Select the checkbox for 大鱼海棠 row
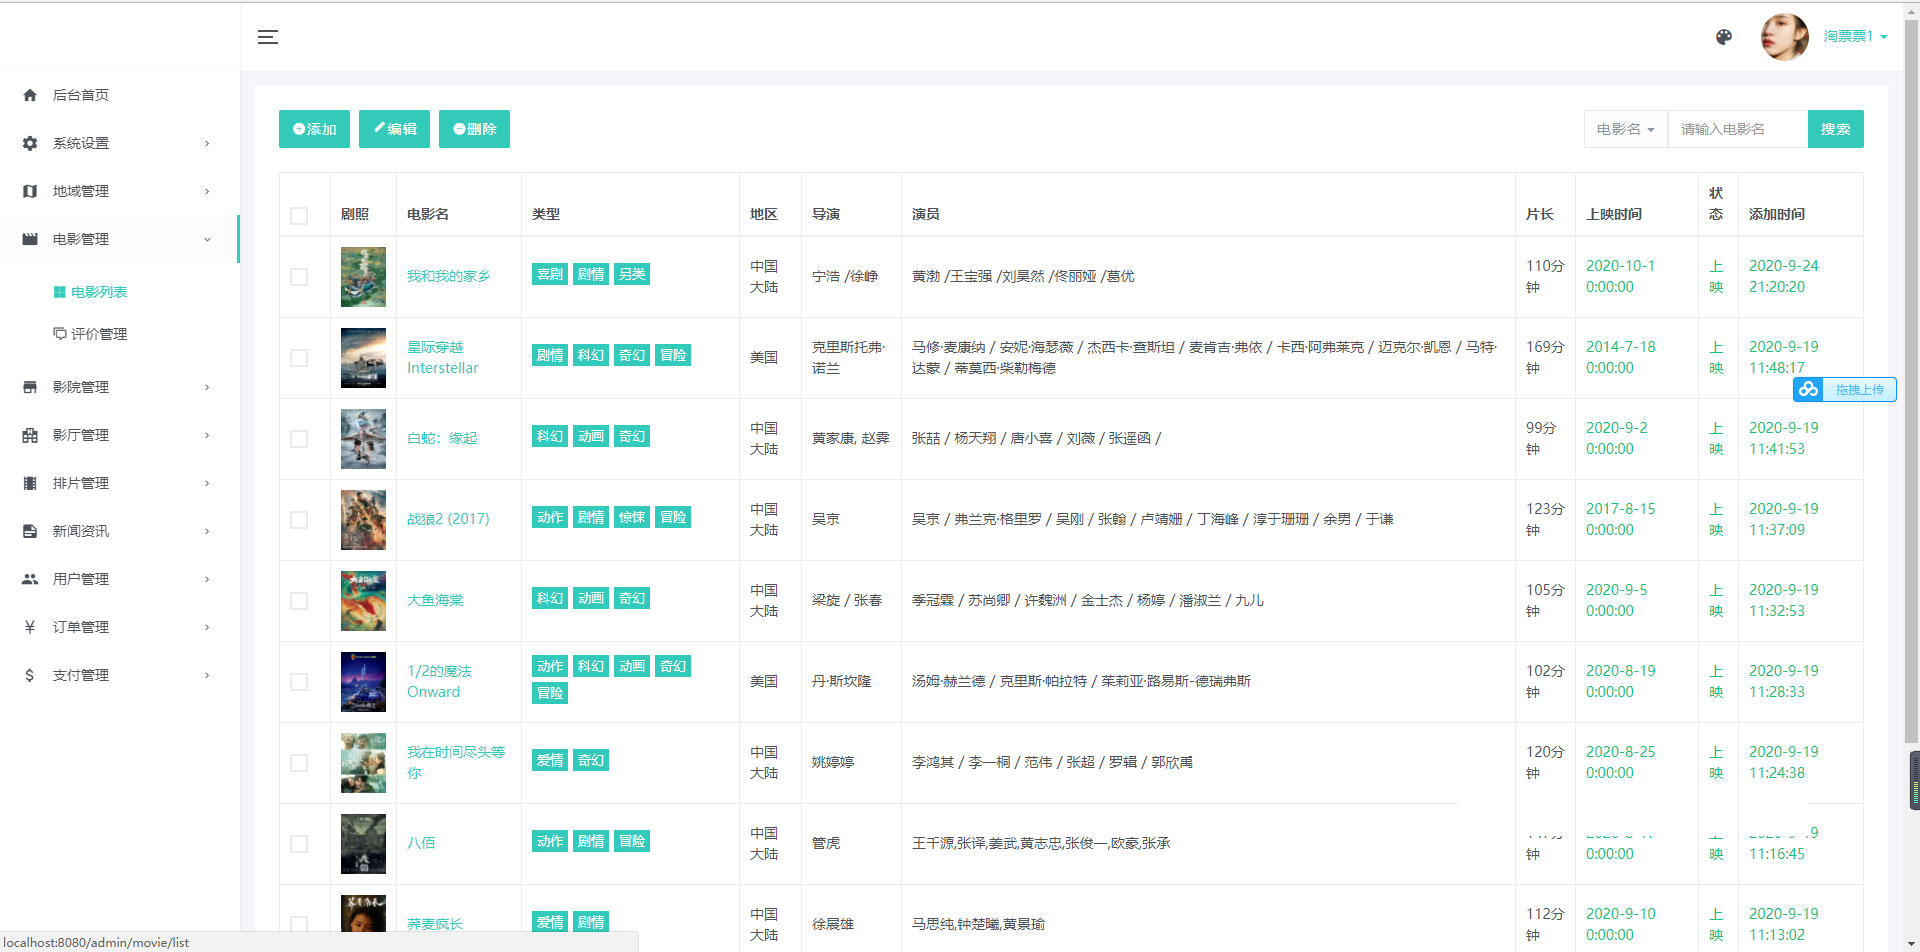The image size is (1920, 952). (299, 601)
